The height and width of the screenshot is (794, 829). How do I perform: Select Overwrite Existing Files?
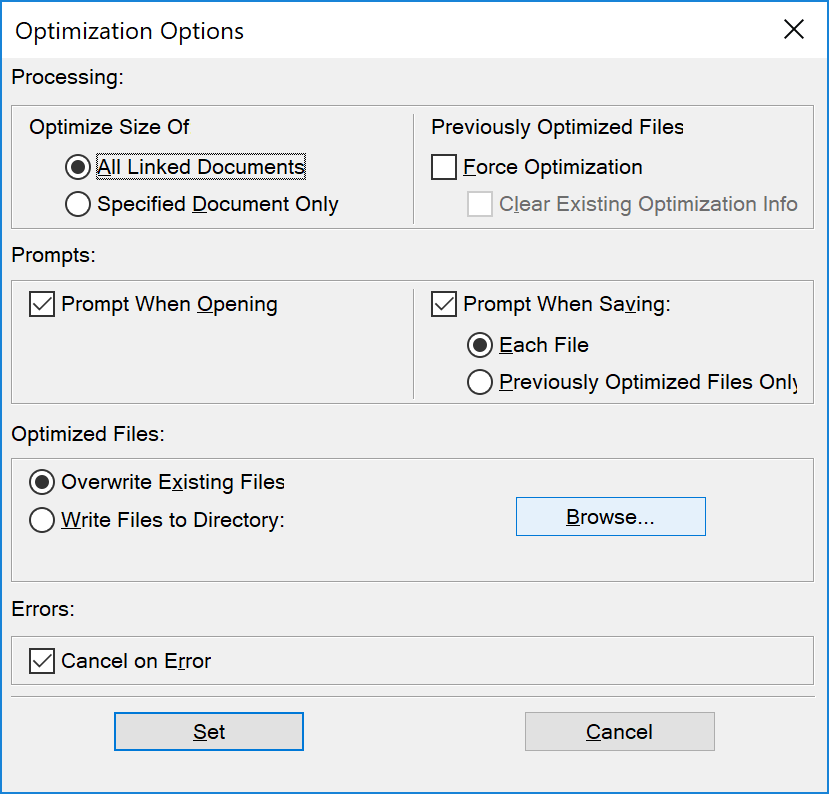(41, 482)
